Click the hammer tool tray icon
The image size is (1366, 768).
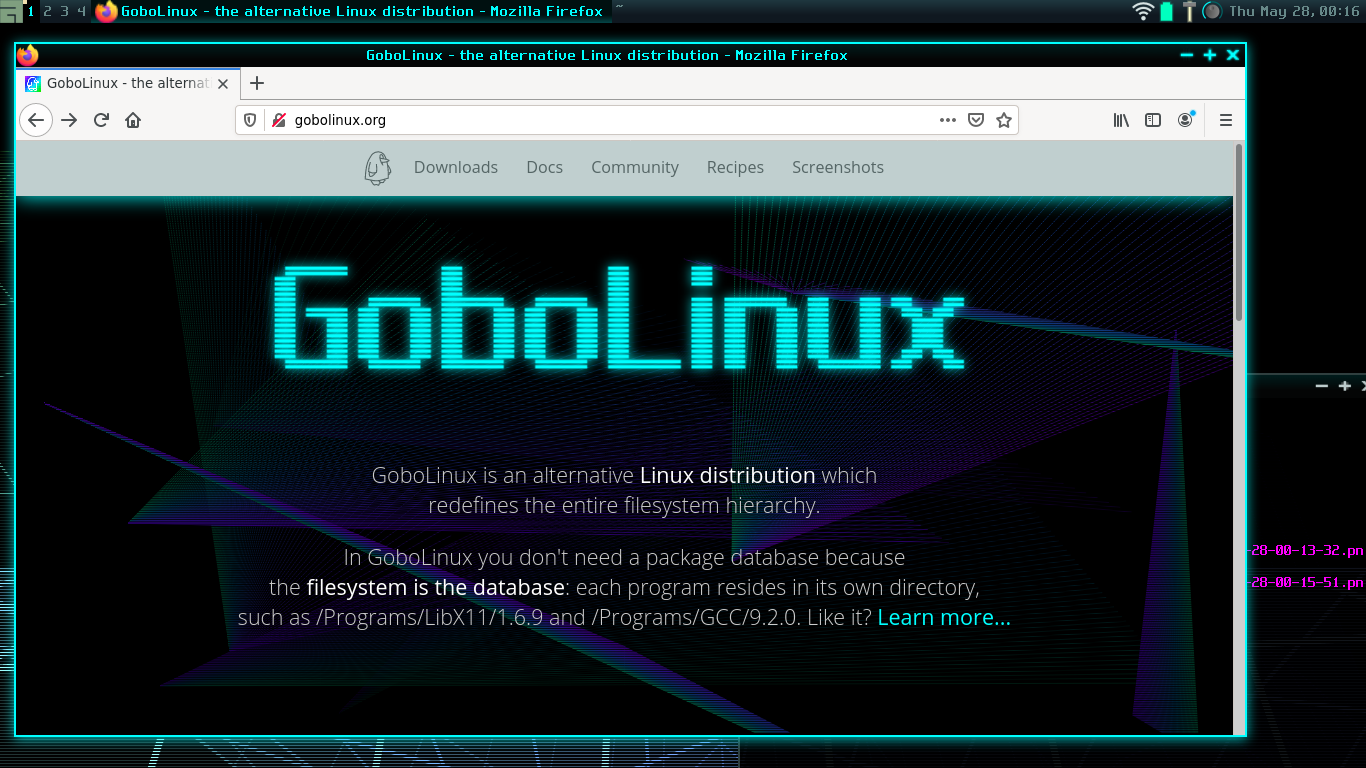coord(1188,11)
